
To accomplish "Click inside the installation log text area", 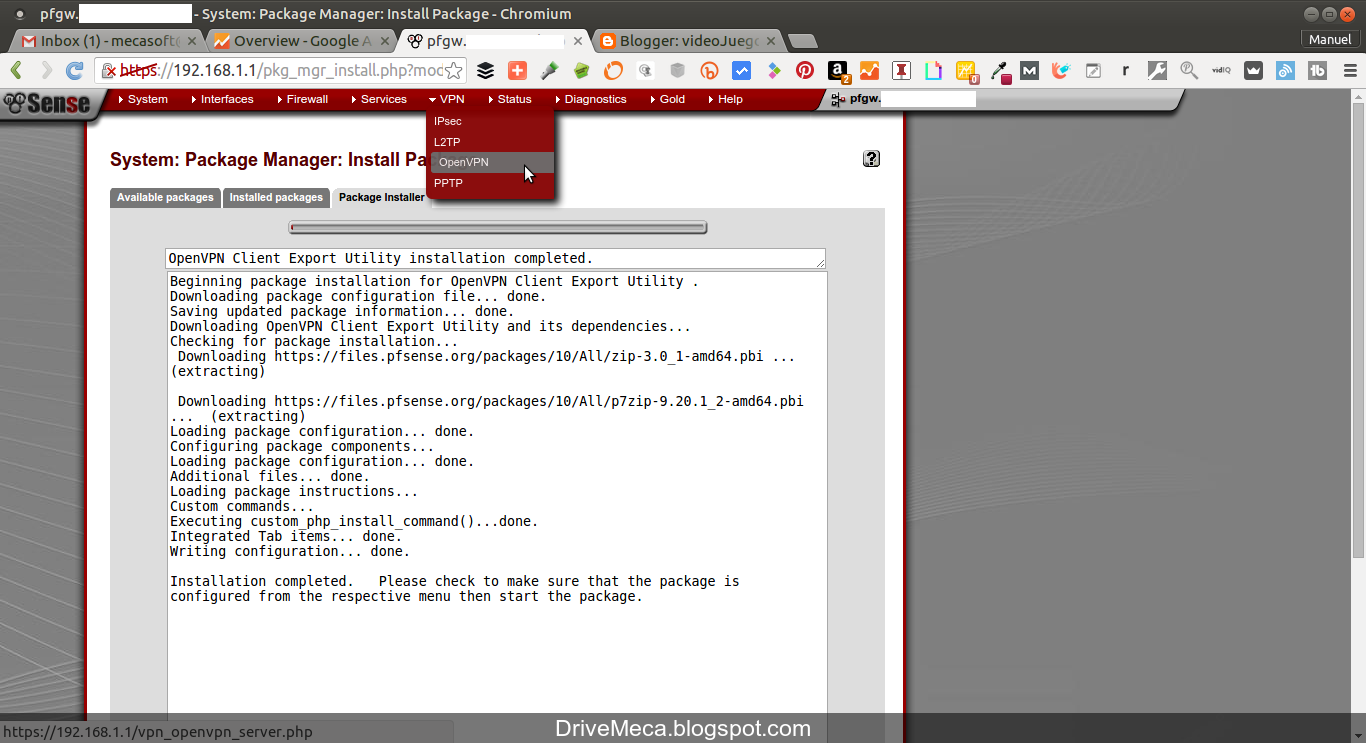I will (x=497, y=490).
